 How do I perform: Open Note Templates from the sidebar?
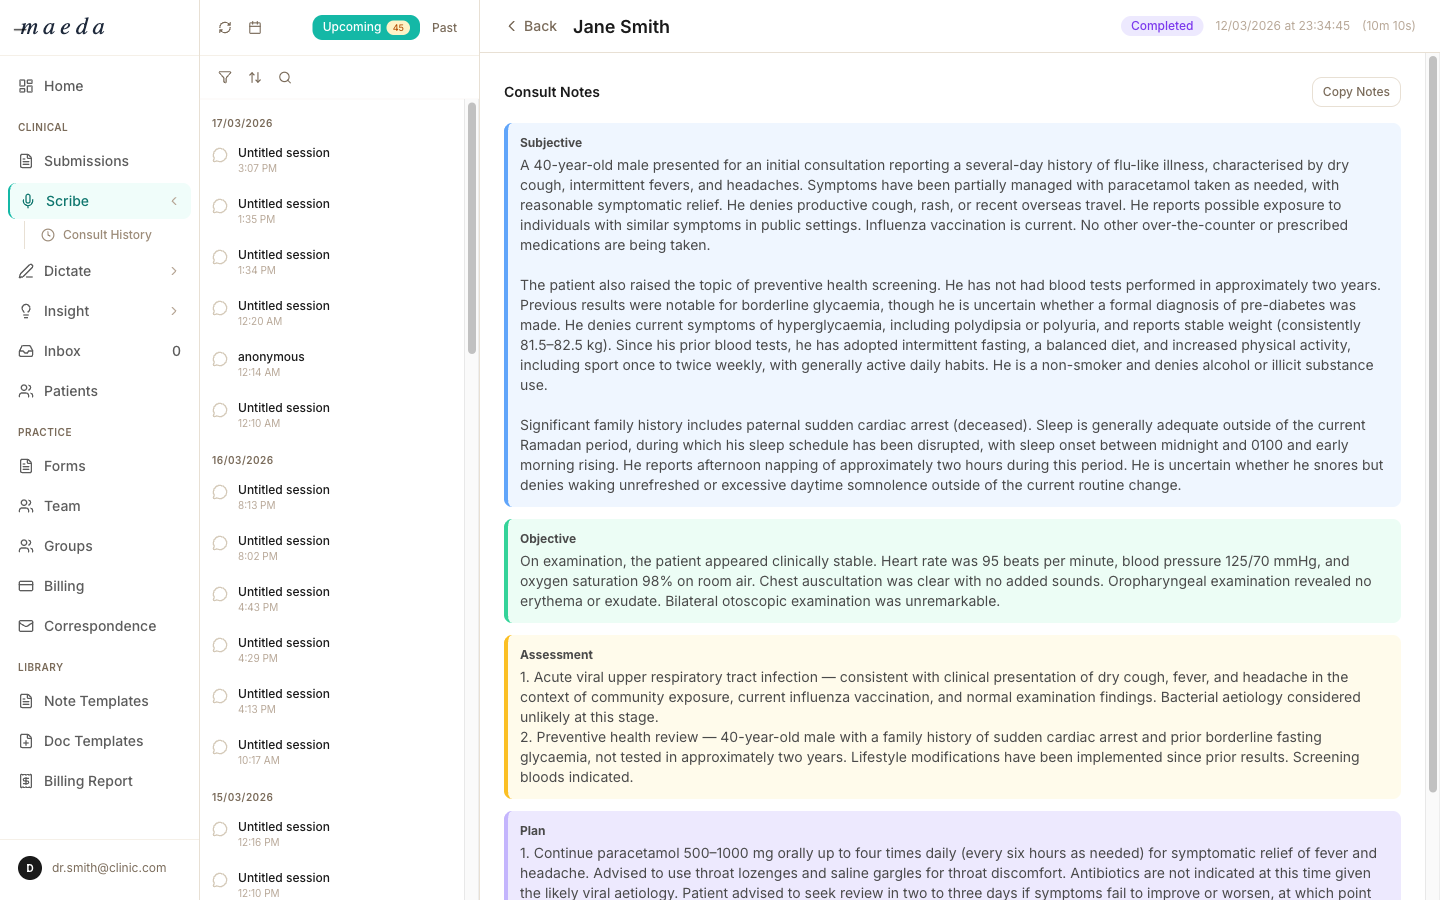pos(95,701)
